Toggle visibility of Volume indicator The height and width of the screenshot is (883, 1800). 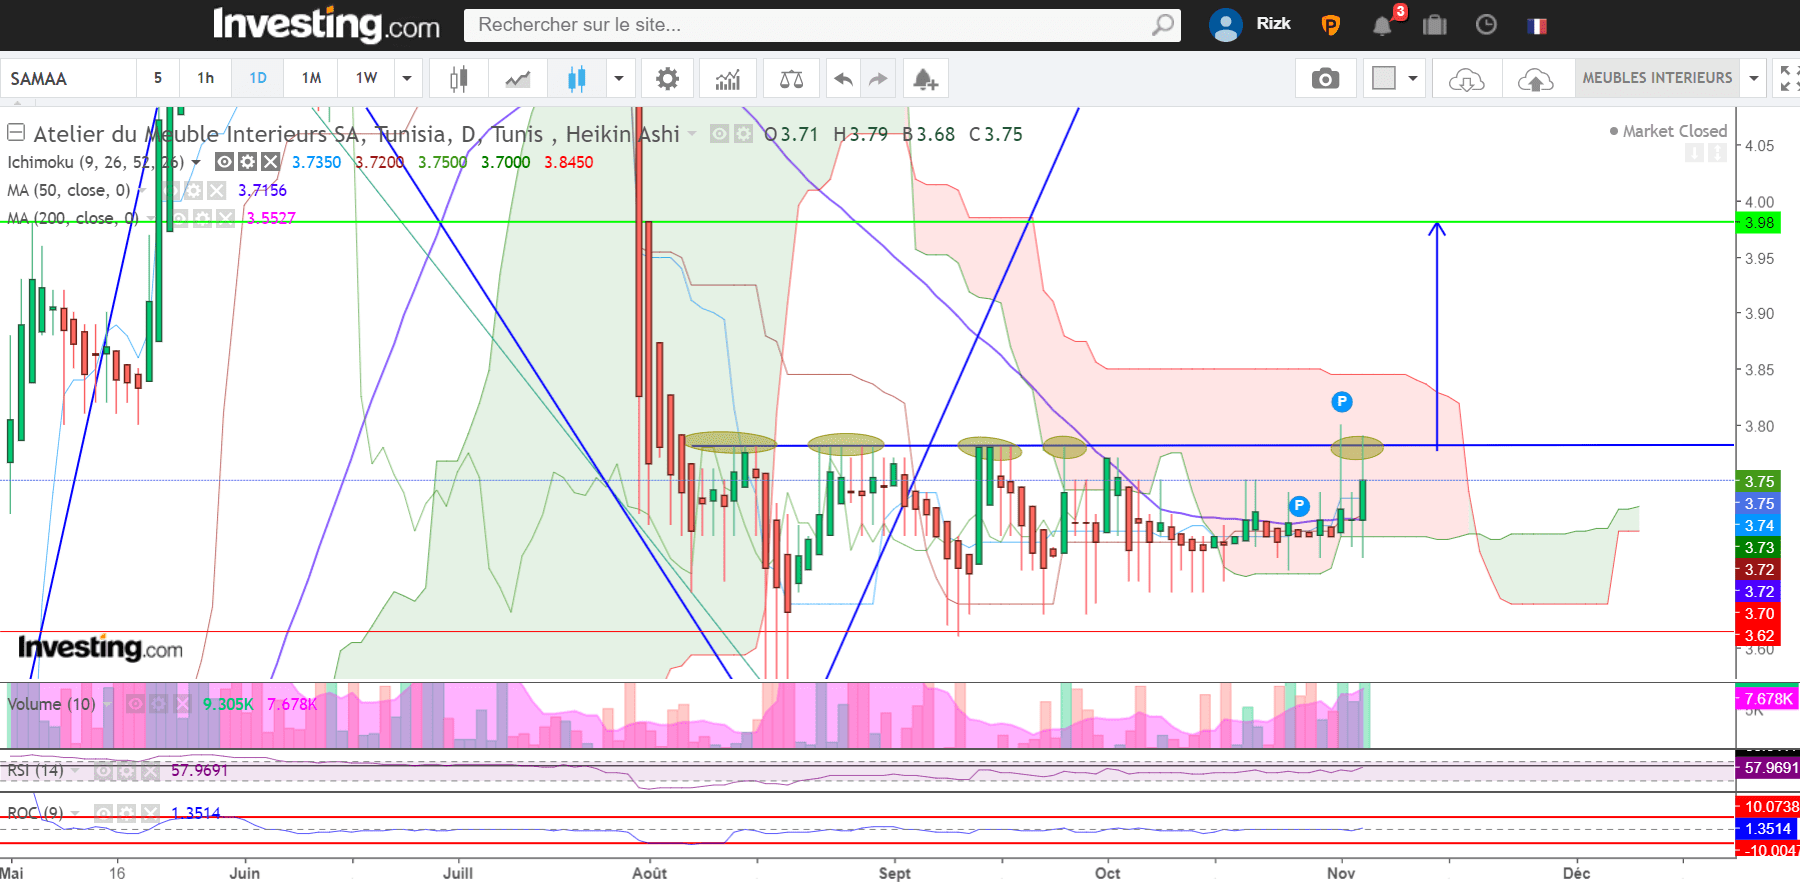coord(135,704)
